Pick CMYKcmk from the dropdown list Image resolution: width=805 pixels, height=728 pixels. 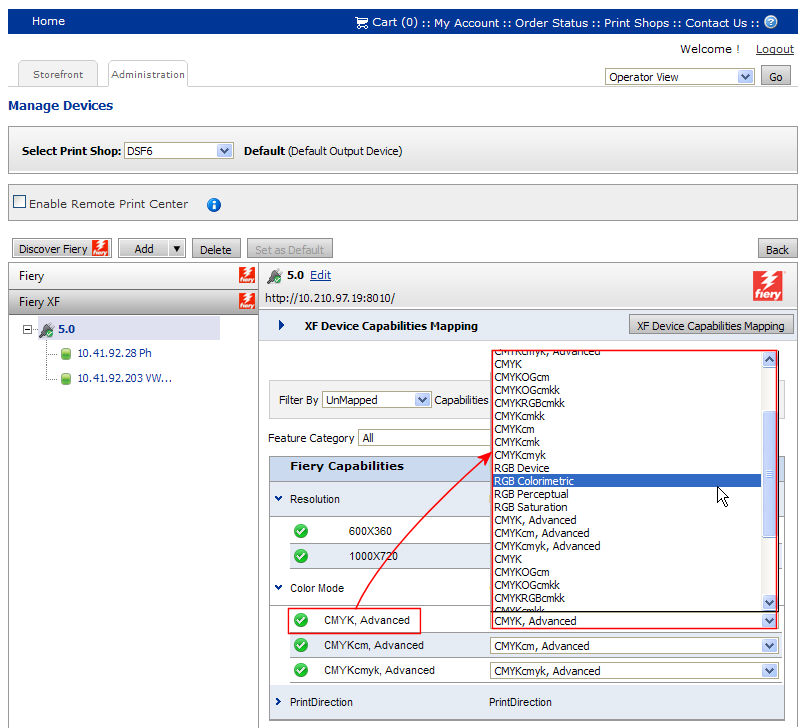coord(627,442)
